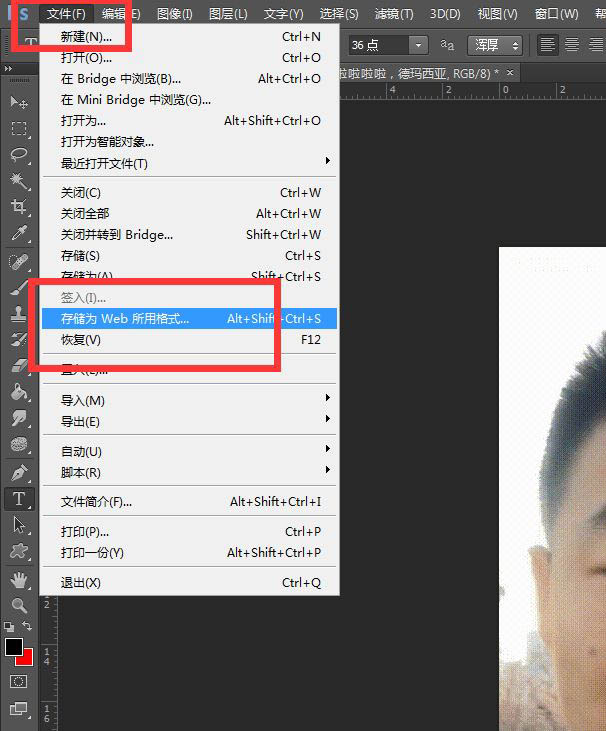
Task: Select the Magic Wand tool
Action: point(19,180)
